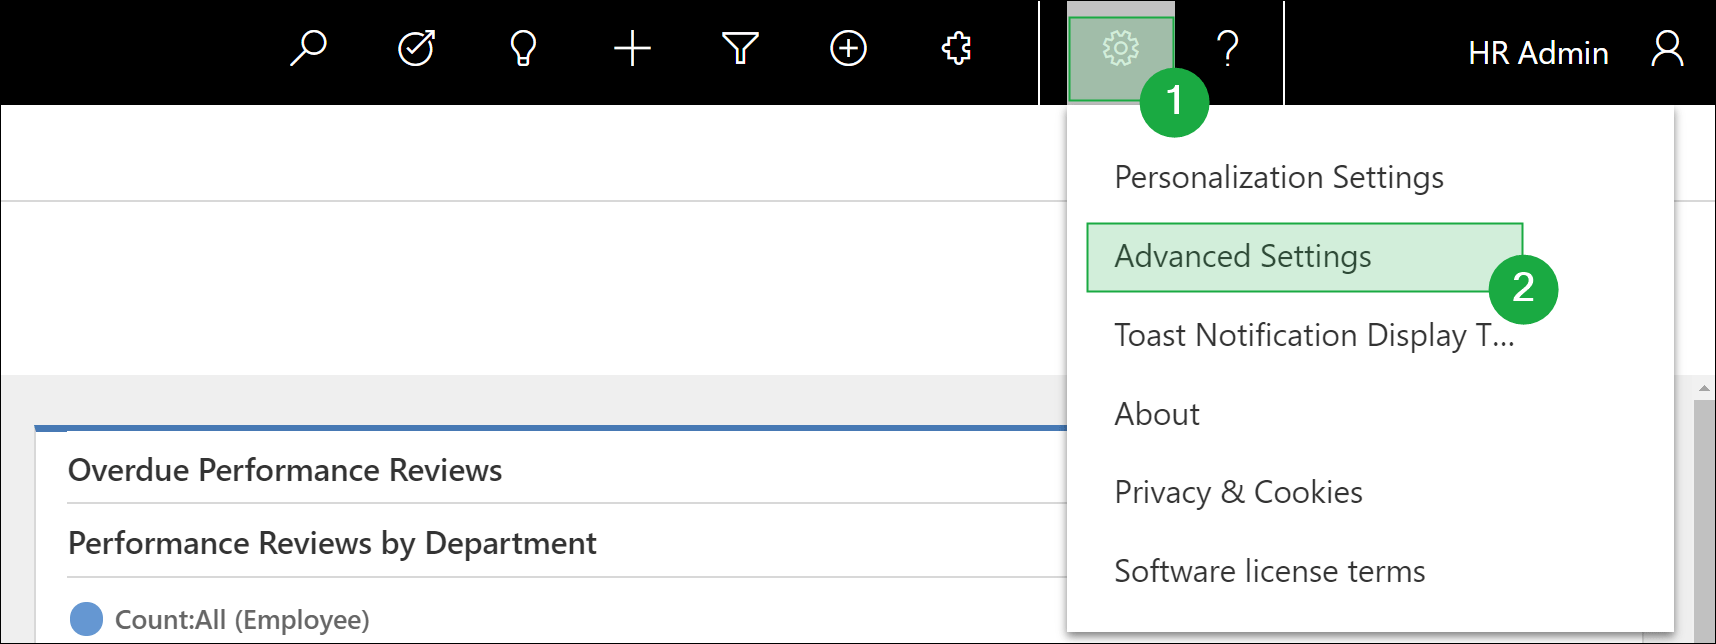The width and height of the screenshot is (1716, 644).
Task: Open the Advanced Find funnel icon
Action: (740, 48)
